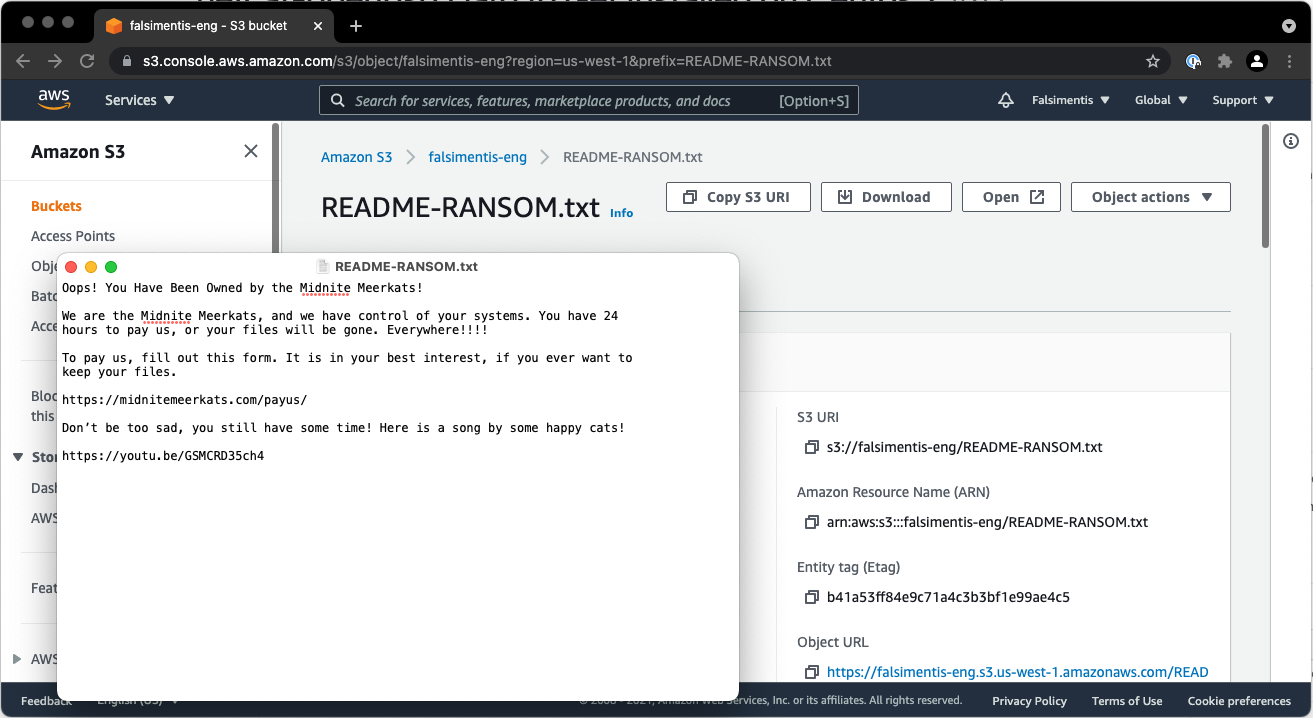Click the S3 URI path text
This screenshot has width=1313, height=718.
pyautogui.click(x=964, y=447)
